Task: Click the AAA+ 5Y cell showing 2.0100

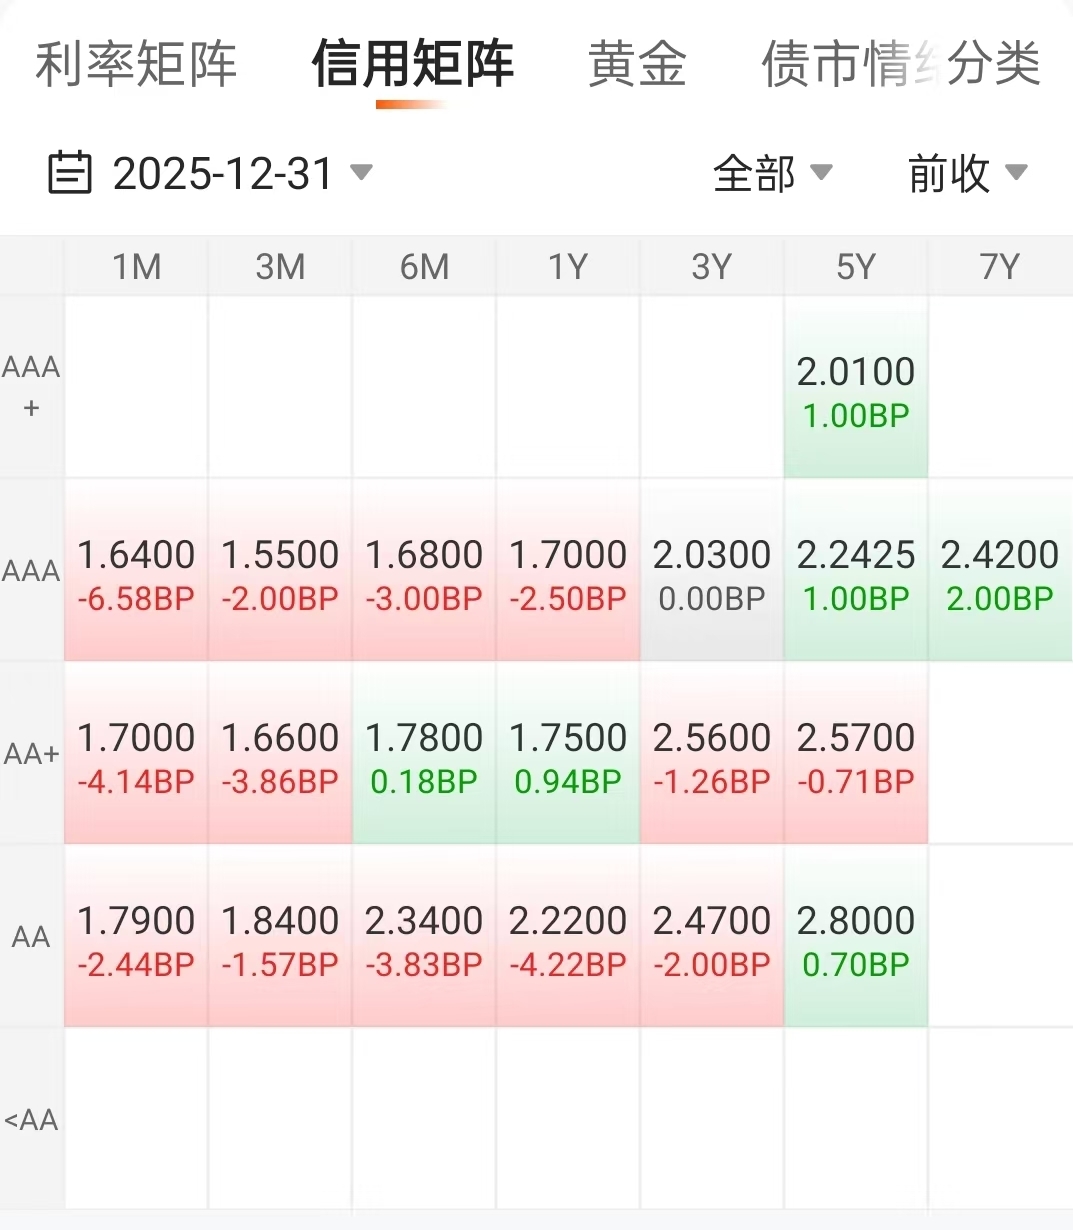Action: 856,390
